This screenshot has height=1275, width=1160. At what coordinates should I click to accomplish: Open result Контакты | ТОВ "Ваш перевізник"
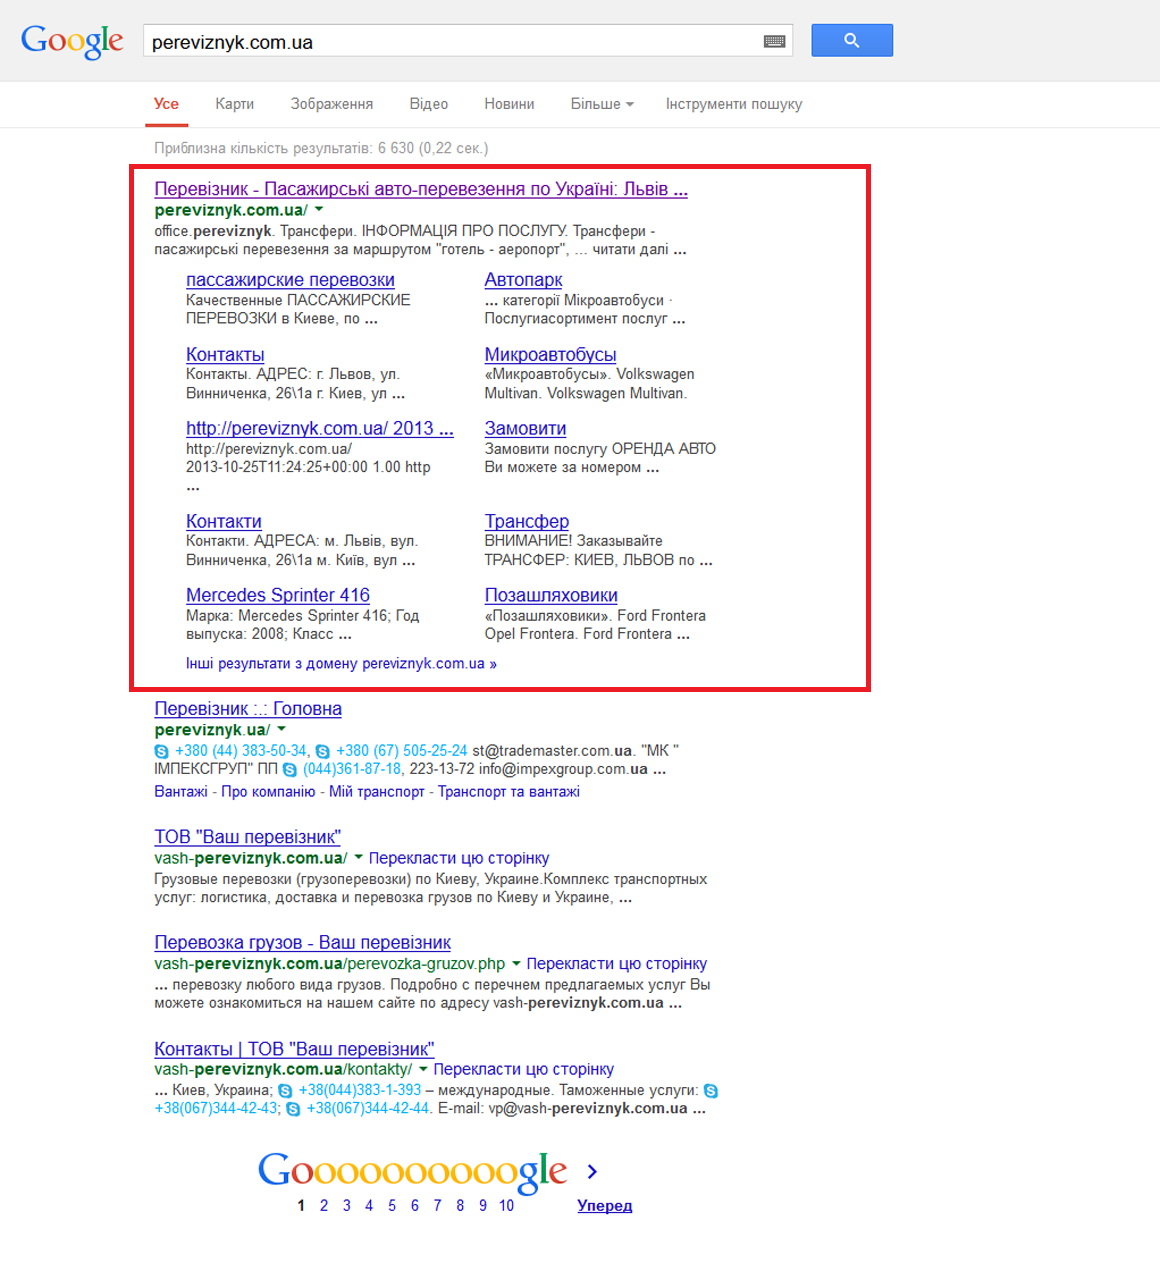coord(294,1049)
